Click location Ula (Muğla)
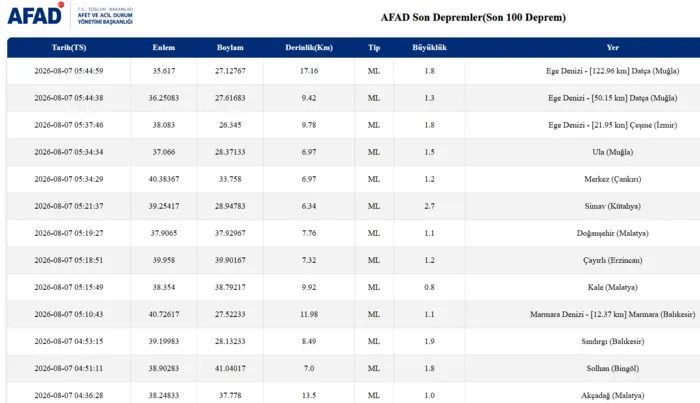The width and height of the screenshot is (700, 403). point(612,152)
